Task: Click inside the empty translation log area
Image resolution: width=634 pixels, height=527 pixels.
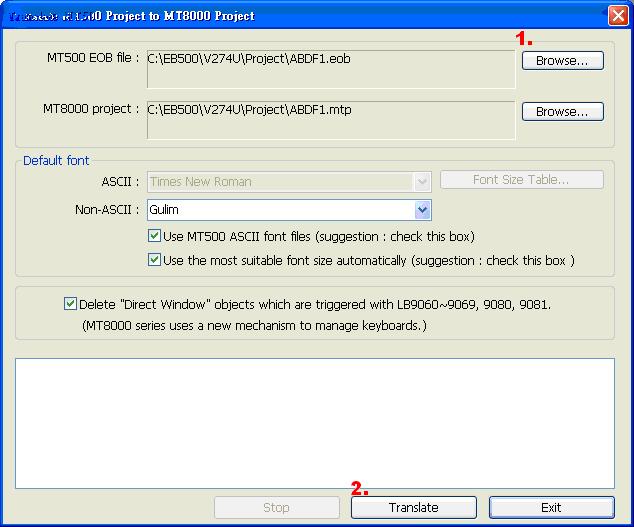Action: [x=315, y=423]
